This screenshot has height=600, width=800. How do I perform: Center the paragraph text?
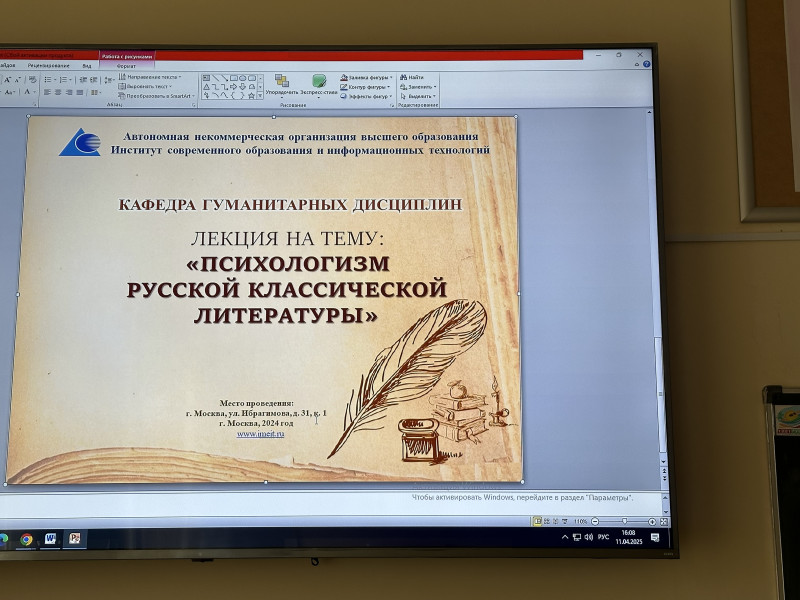[x=58, y=92]
